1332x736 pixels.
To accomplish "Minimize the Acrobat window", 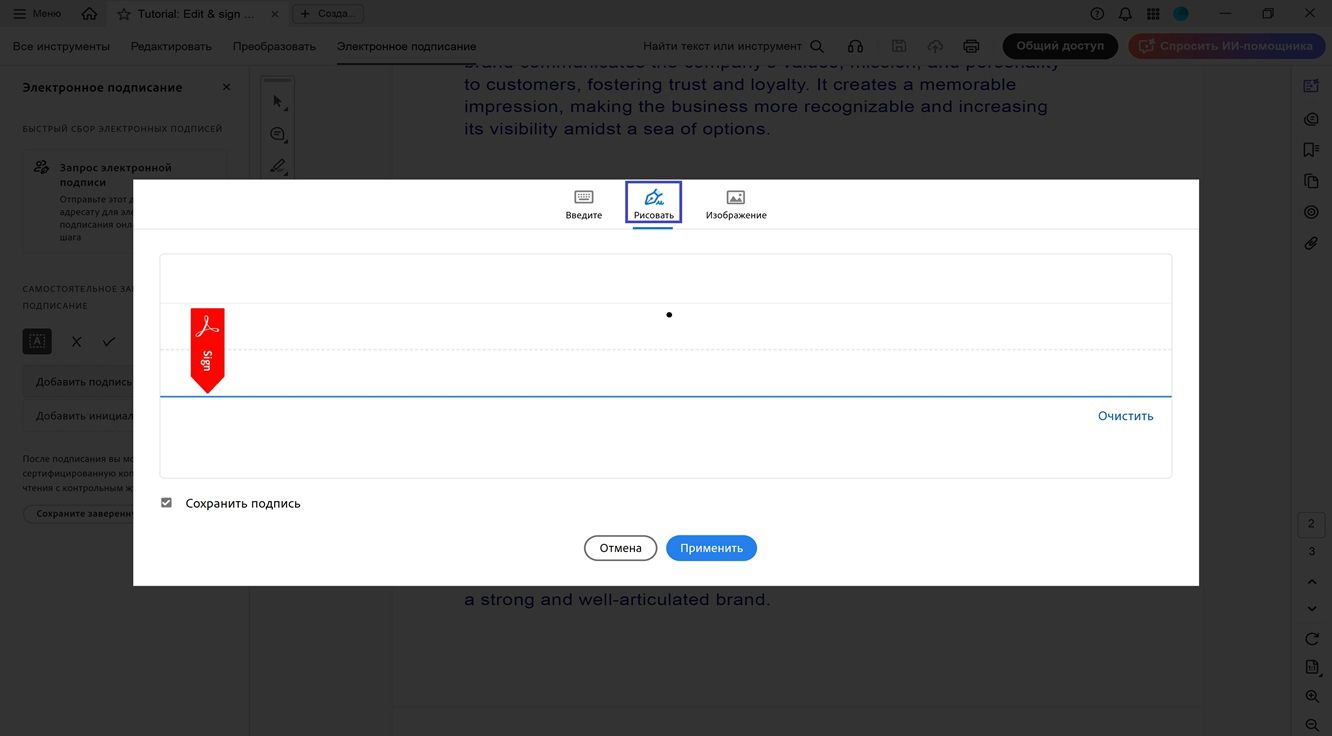I will 1226,14.
